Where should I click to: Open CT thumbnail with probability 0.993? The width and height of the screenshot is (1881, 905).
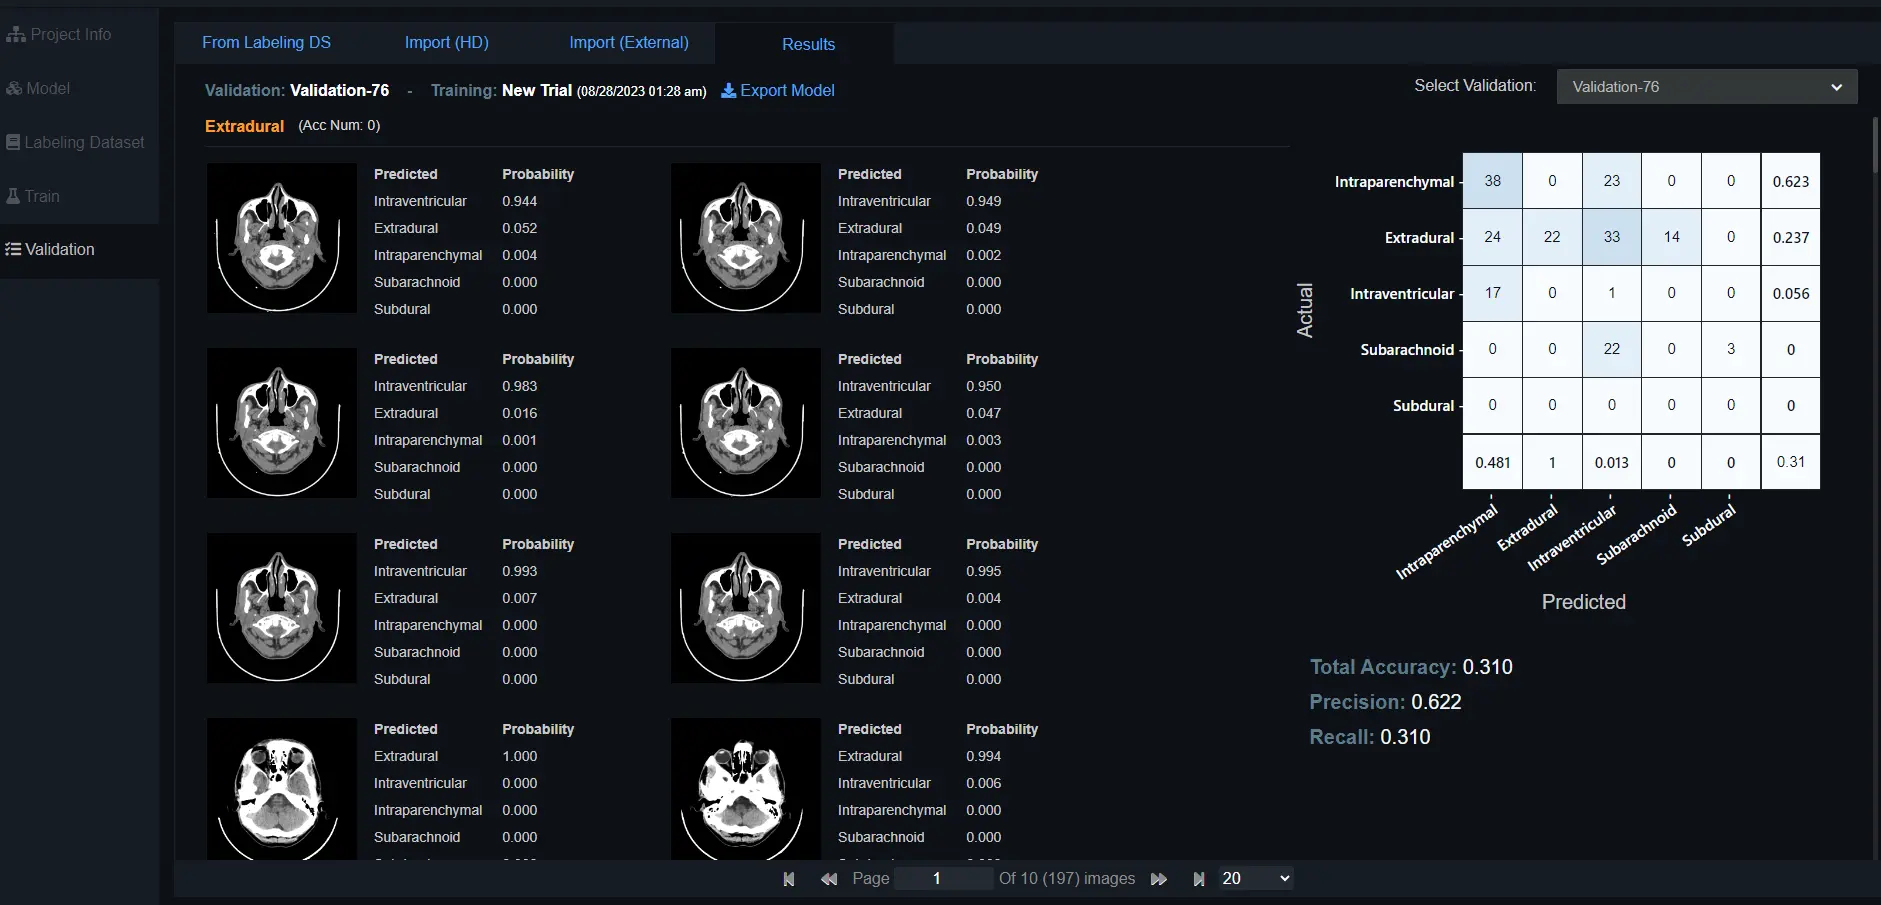(x=282, y=608)
